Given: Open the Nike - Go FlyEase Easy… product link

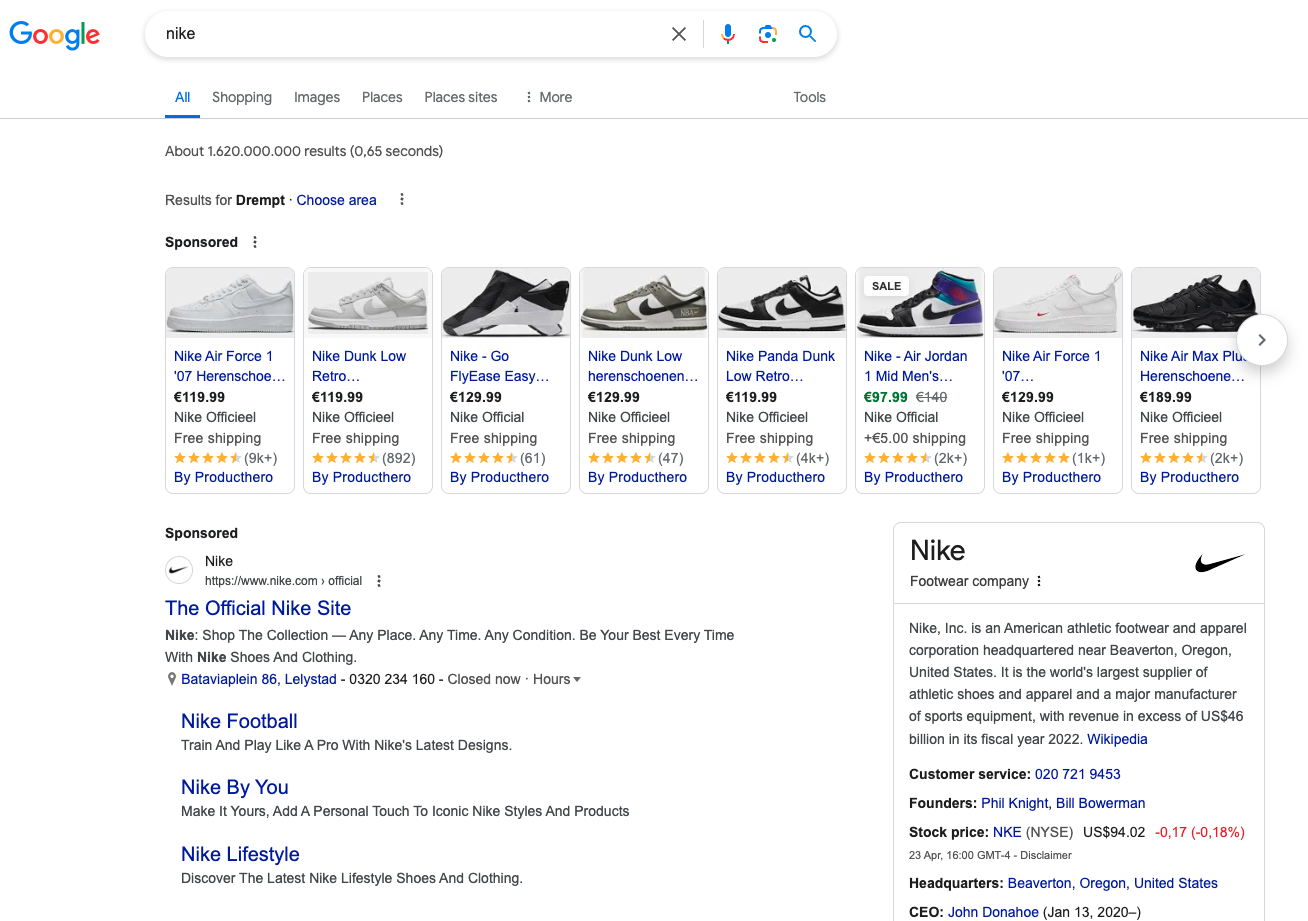Looking at the screenshot, I should pos(500,366).
